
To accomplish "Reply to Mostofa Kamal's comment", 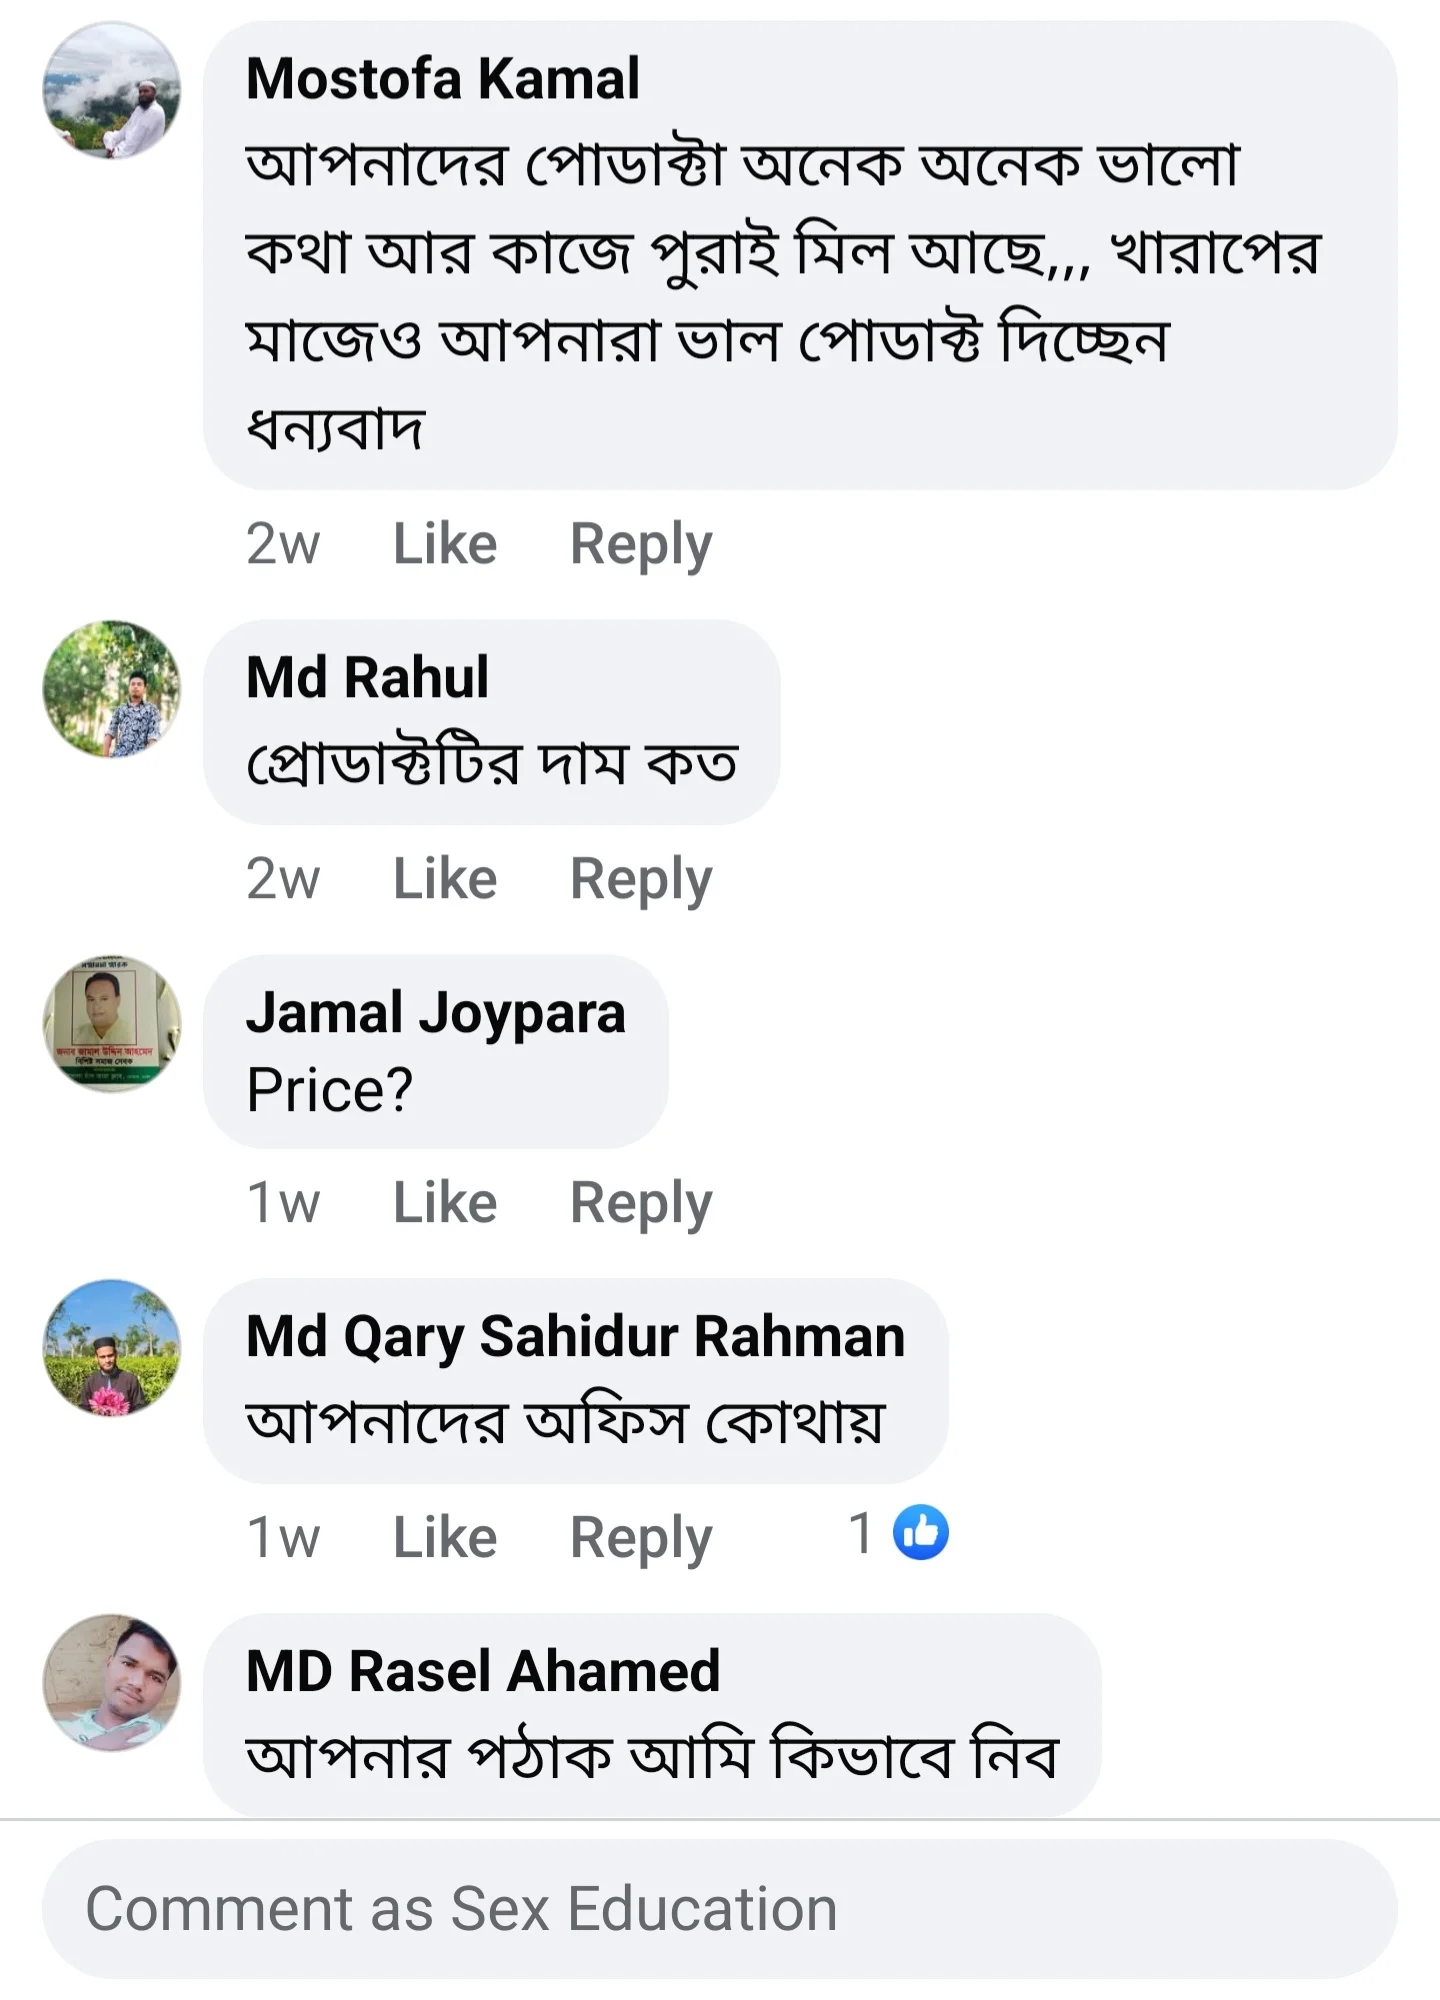I will (x=641, y=542).
